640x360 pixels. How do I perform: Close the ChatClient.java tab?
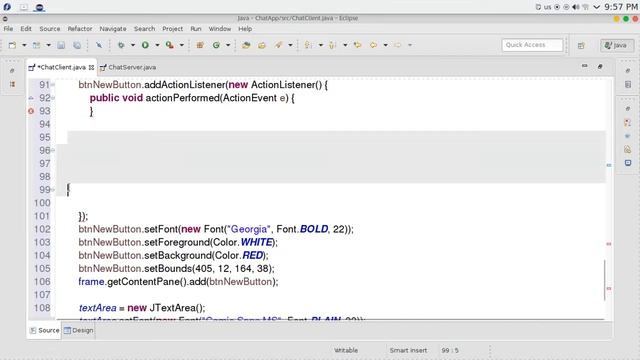[x=91, y=67]
